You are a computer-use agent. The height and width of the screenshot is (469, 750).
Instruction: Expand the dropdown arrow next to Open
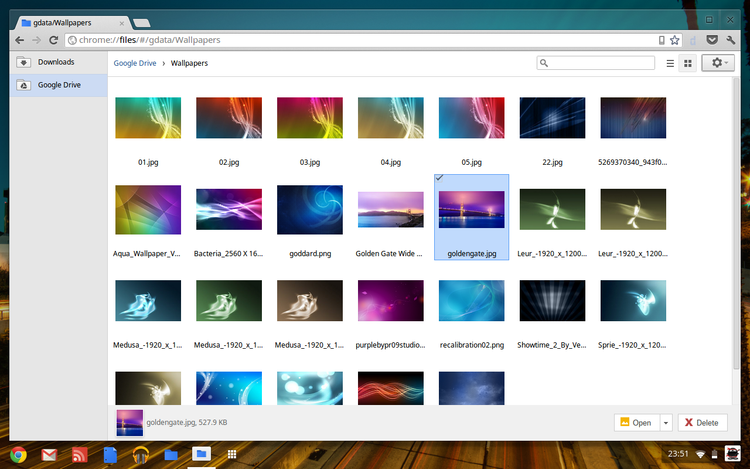click(667, 423)
